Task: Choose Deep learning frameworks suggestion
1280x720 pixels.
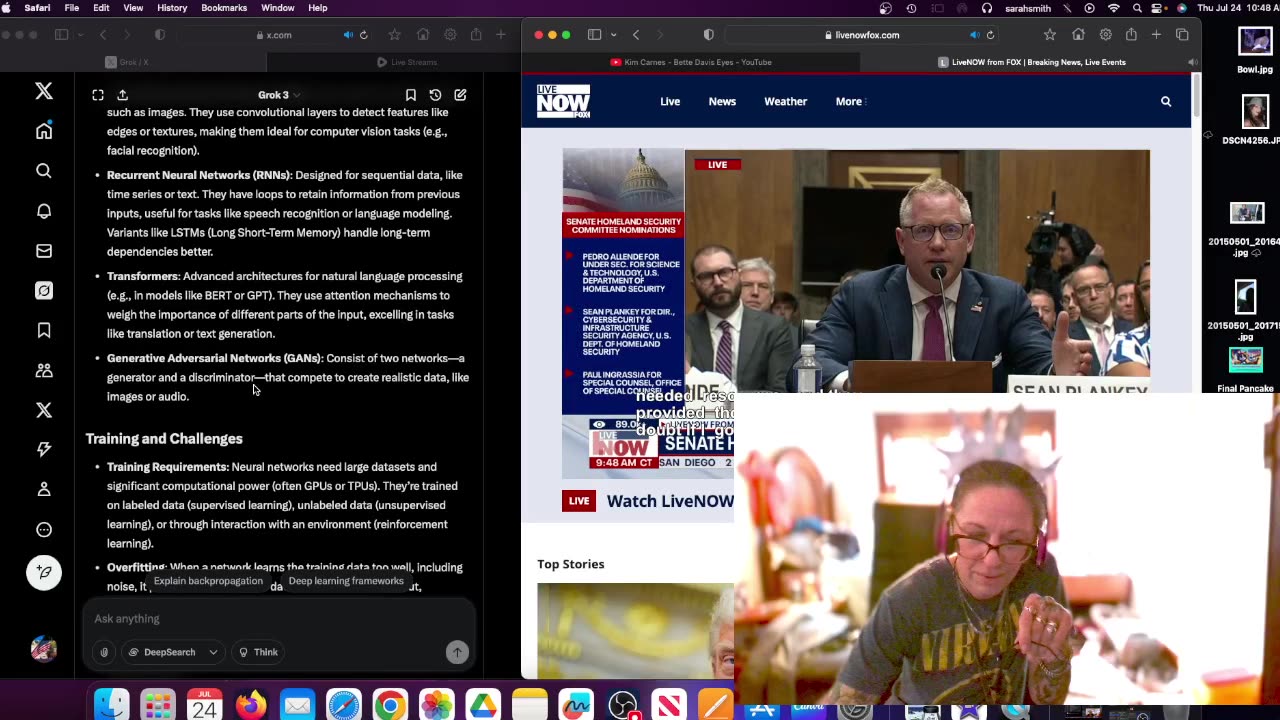Action: tap(346, 581)
